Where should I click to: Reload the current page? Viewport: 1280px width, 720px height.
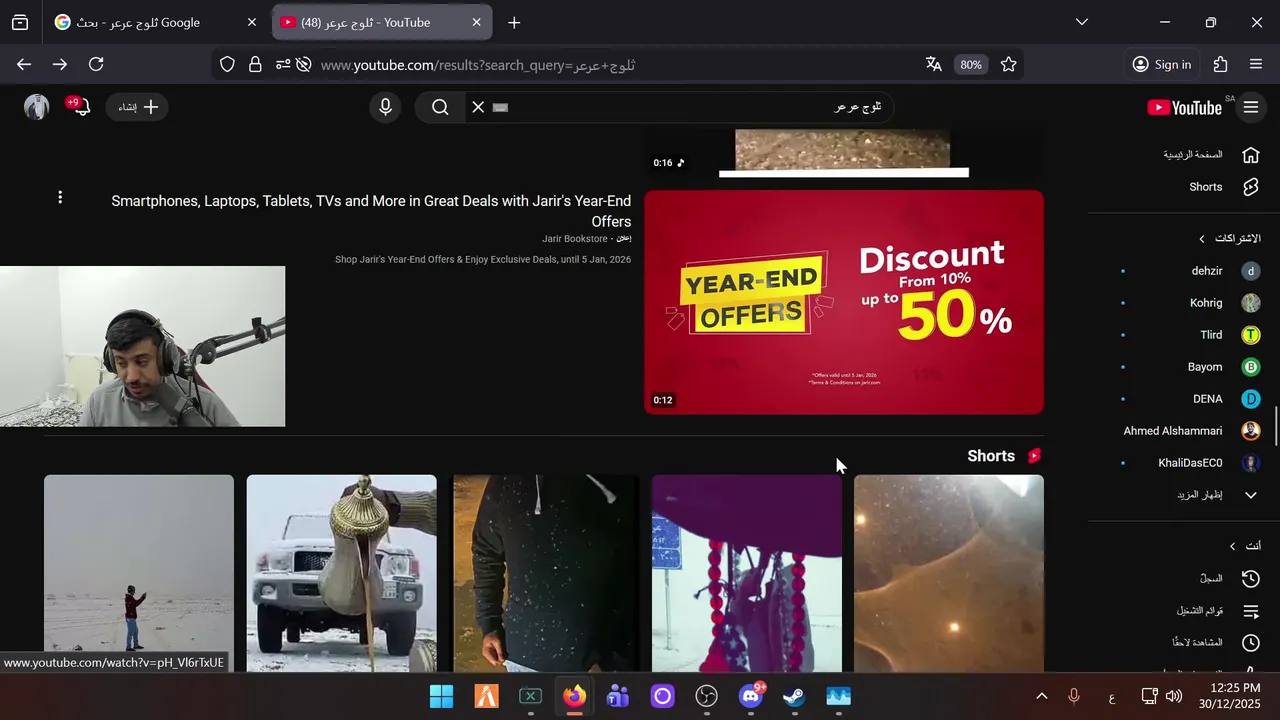(96, 64)
